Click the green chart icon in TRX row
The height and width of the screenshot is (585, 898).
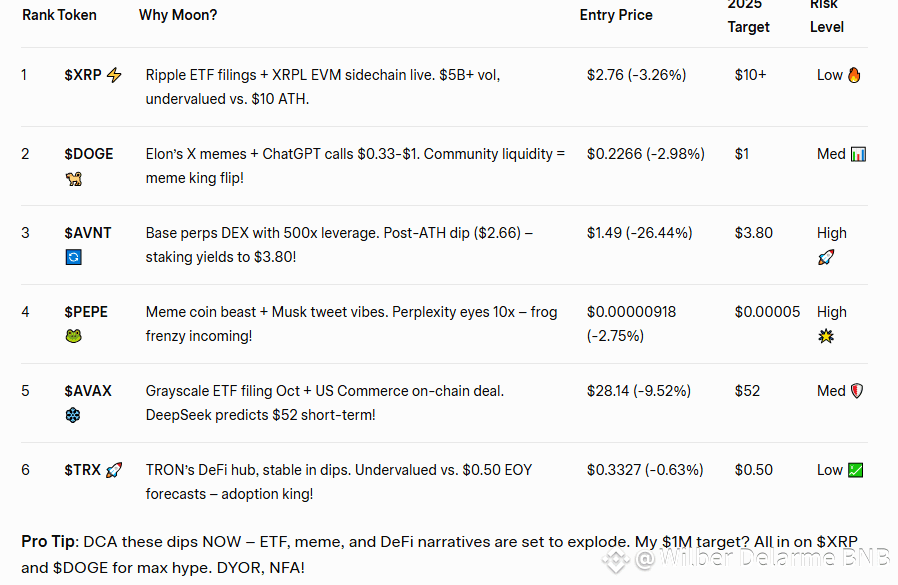(x=855, y=470)
